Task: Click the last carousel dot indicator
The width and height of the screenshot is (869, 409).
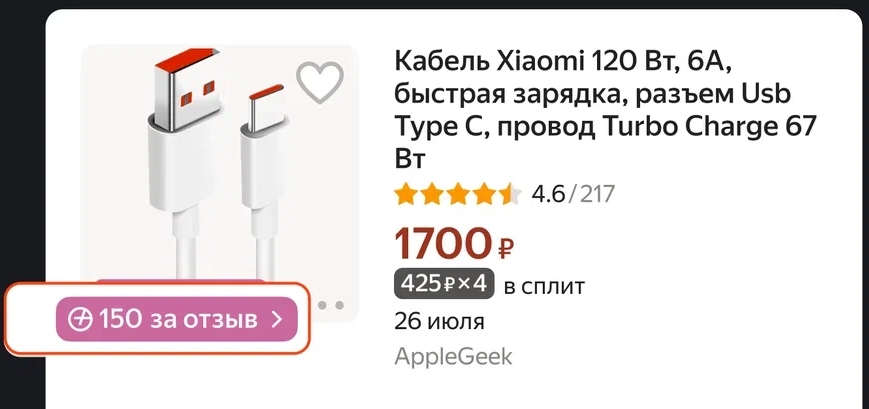Action: pyautogui.click(x=340, y=305)
